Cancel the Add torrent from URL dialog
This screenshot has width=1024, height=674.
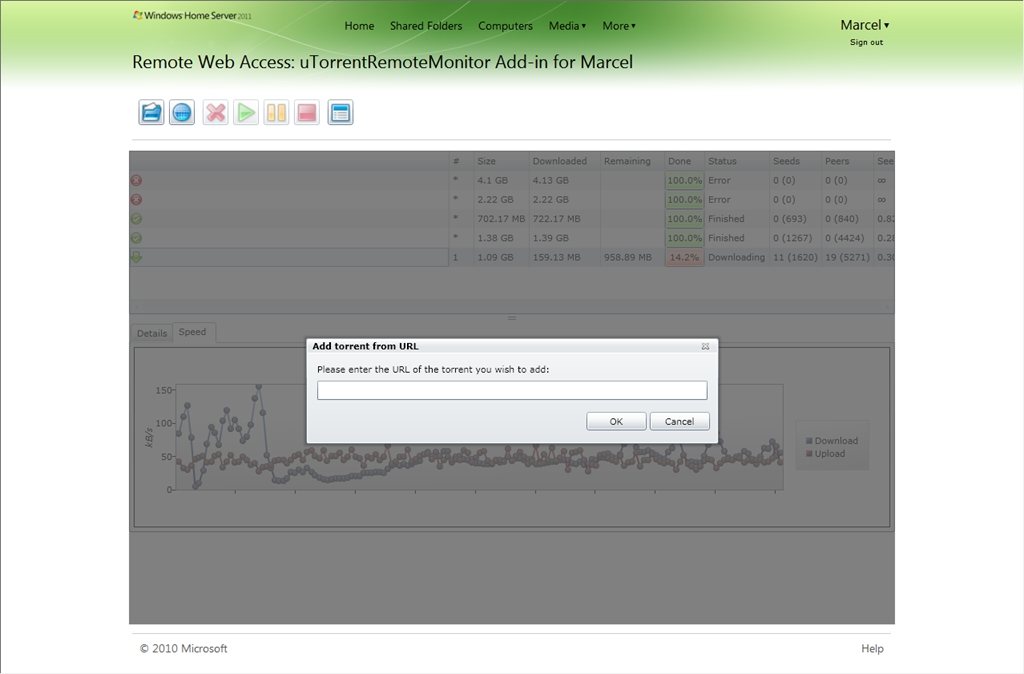(679, 421)
